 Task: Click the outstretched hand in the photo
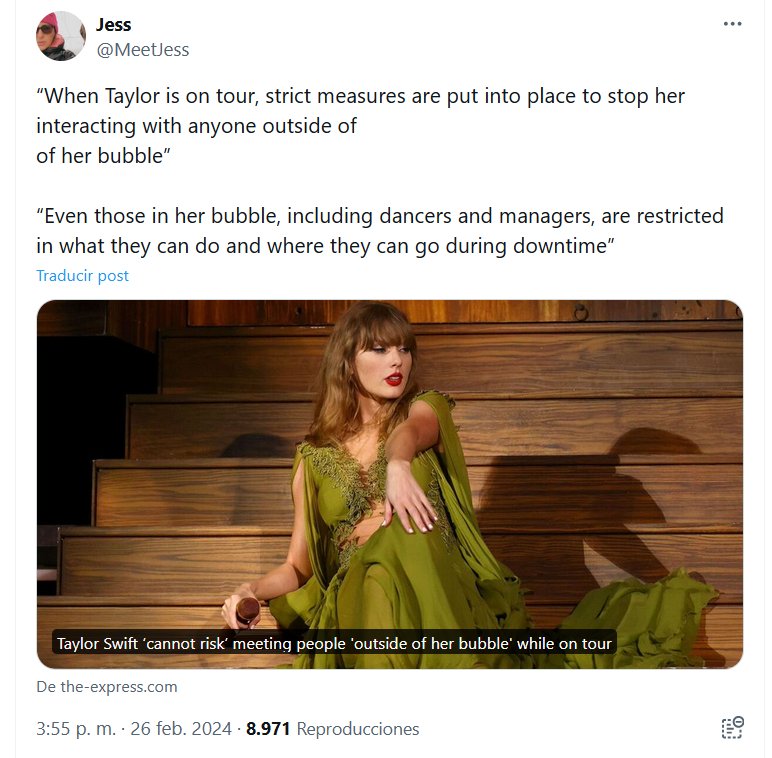pyautogui.click(x=409, y=497)
